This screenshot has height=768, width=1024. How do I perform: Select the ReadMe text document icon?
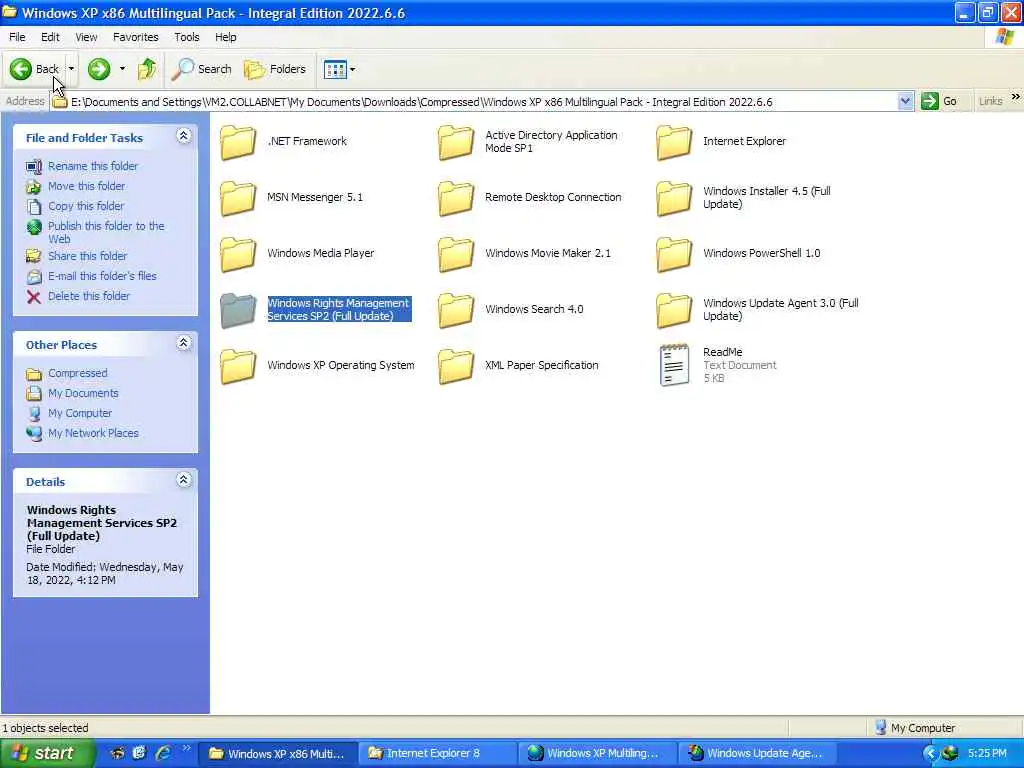pos(674,365)
